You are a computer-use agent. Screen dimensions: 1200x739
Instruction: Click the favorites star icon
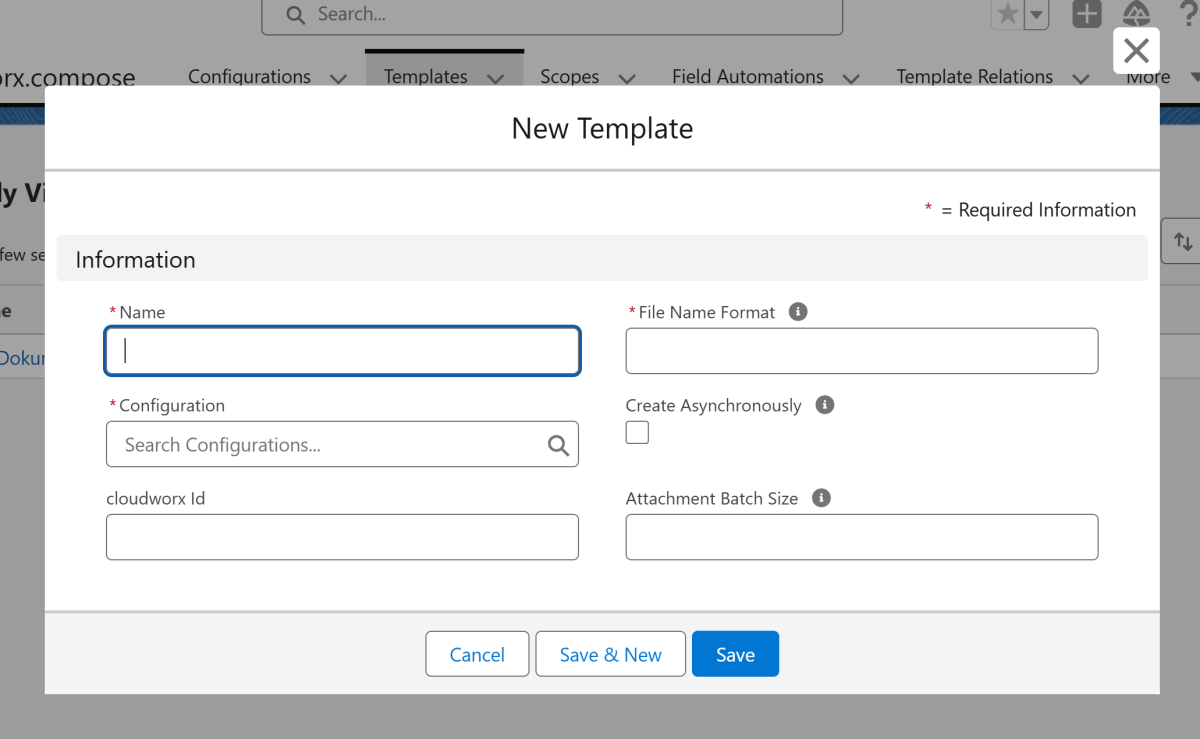1007,14
